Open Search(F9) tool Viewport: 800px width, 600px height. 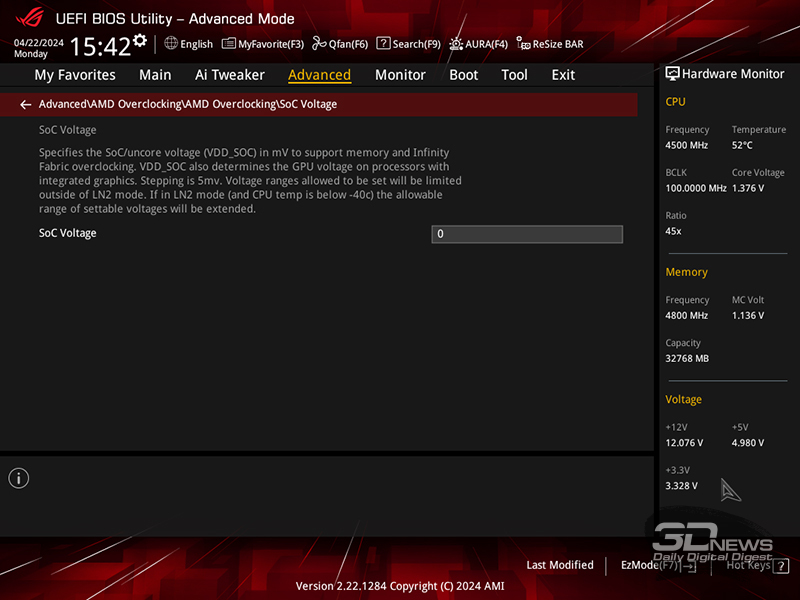tap(408, 44)
